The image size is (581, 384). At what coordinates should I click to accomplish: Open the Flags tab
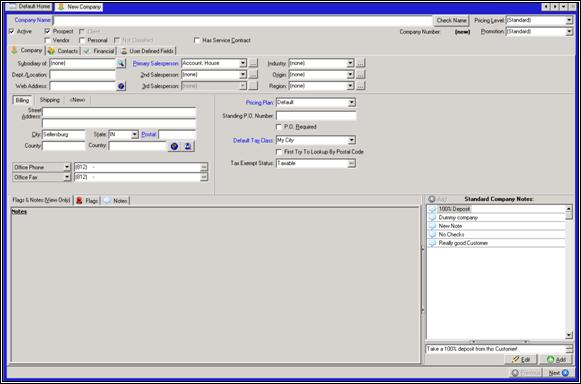87,201
